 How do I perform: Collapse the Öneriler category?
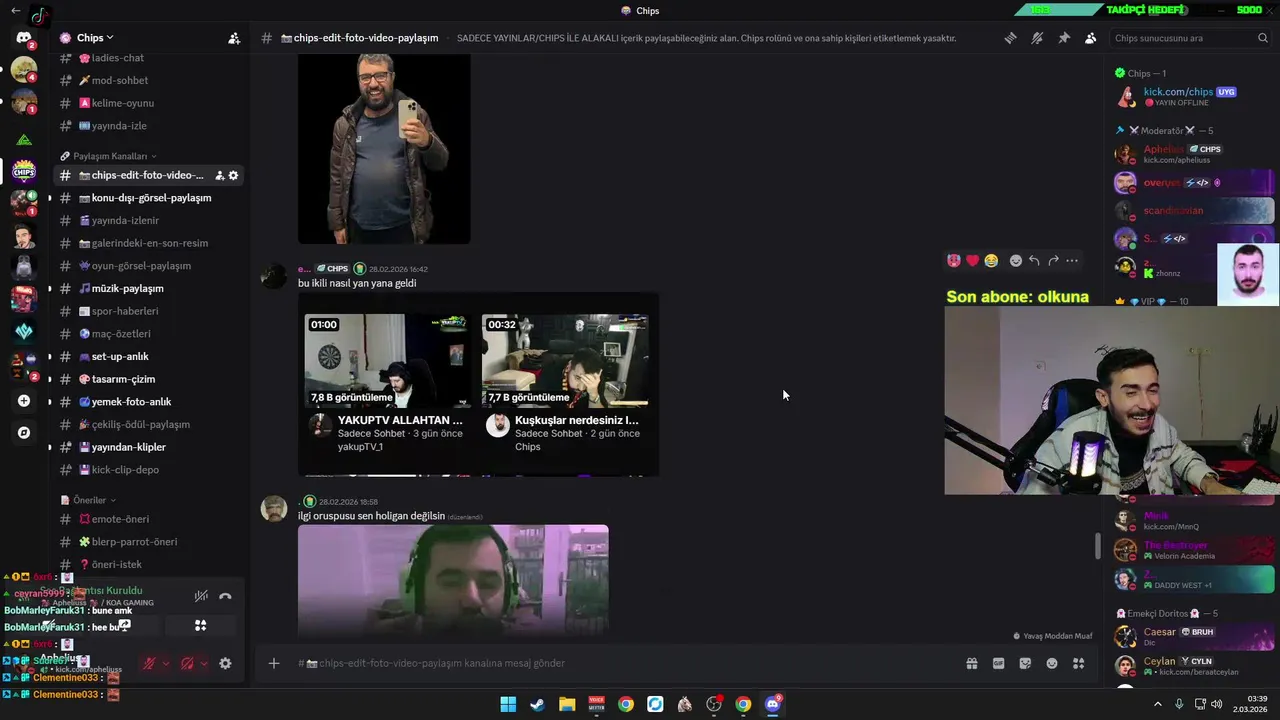[88, 500]
